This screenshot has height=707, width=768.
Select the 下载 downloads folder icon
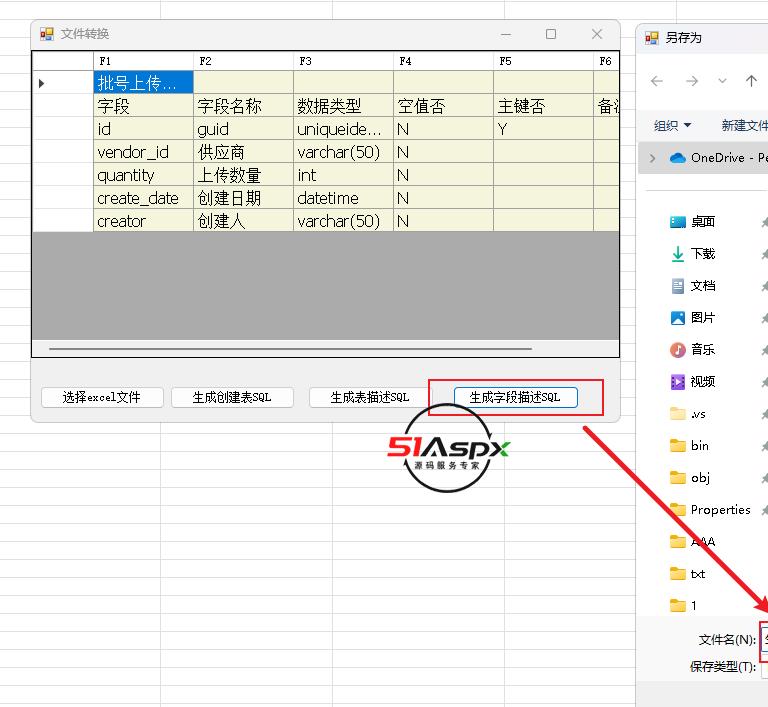tap(678, 254)
